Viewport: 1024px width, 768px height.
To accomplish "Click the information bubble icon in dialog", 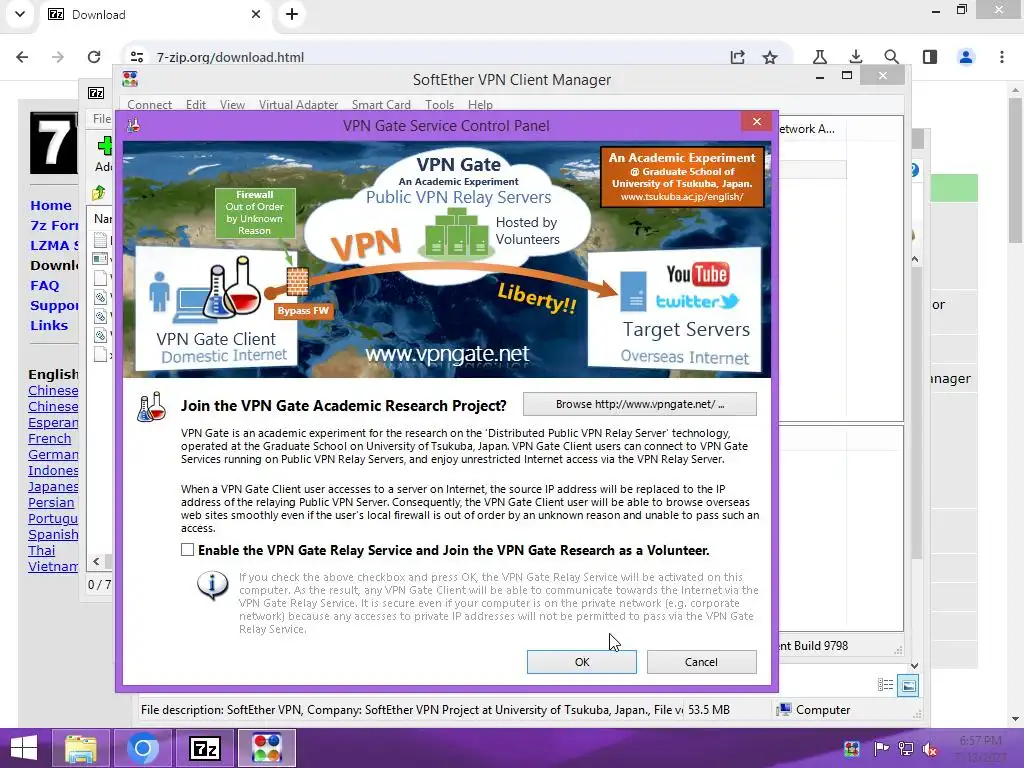I will [213, 585].
